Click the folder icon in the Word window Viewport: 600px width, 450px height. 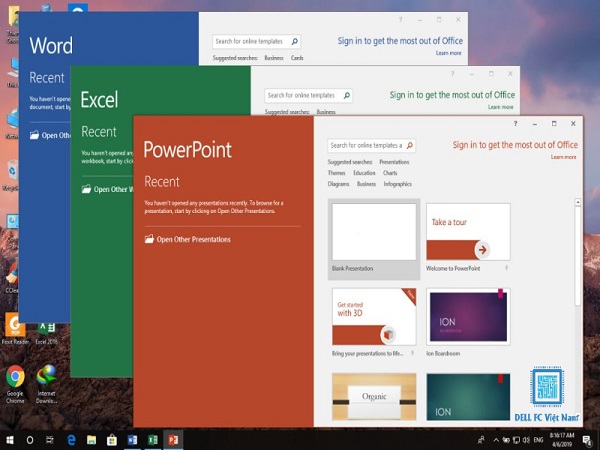pyautogui.click(x=34, y=135)
